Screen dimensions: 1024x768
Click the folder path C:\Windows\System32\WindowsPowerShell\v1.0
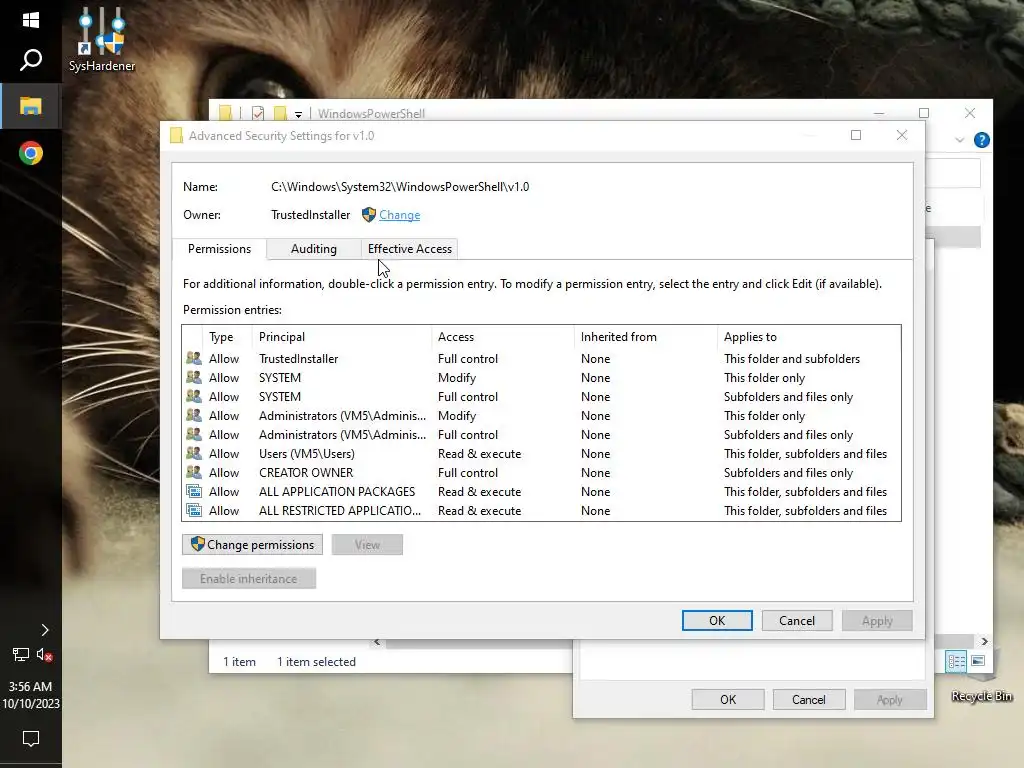pyautogui.click(x=400, y=187)
